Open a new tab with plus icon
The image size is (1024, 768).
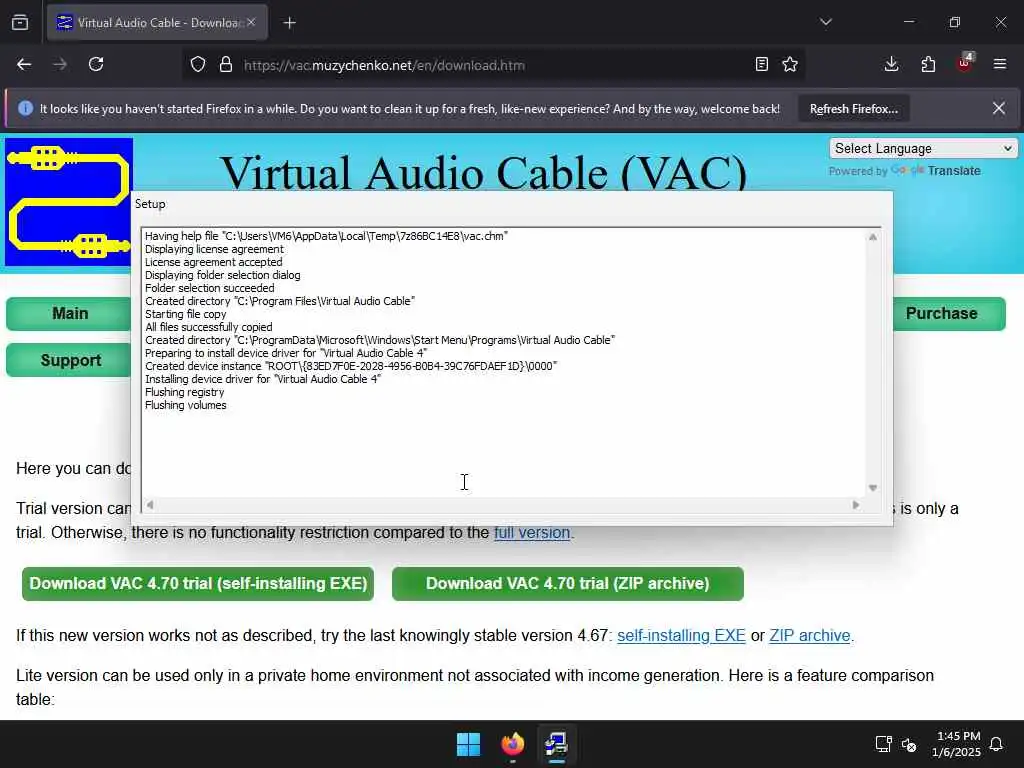coord(290,23)
